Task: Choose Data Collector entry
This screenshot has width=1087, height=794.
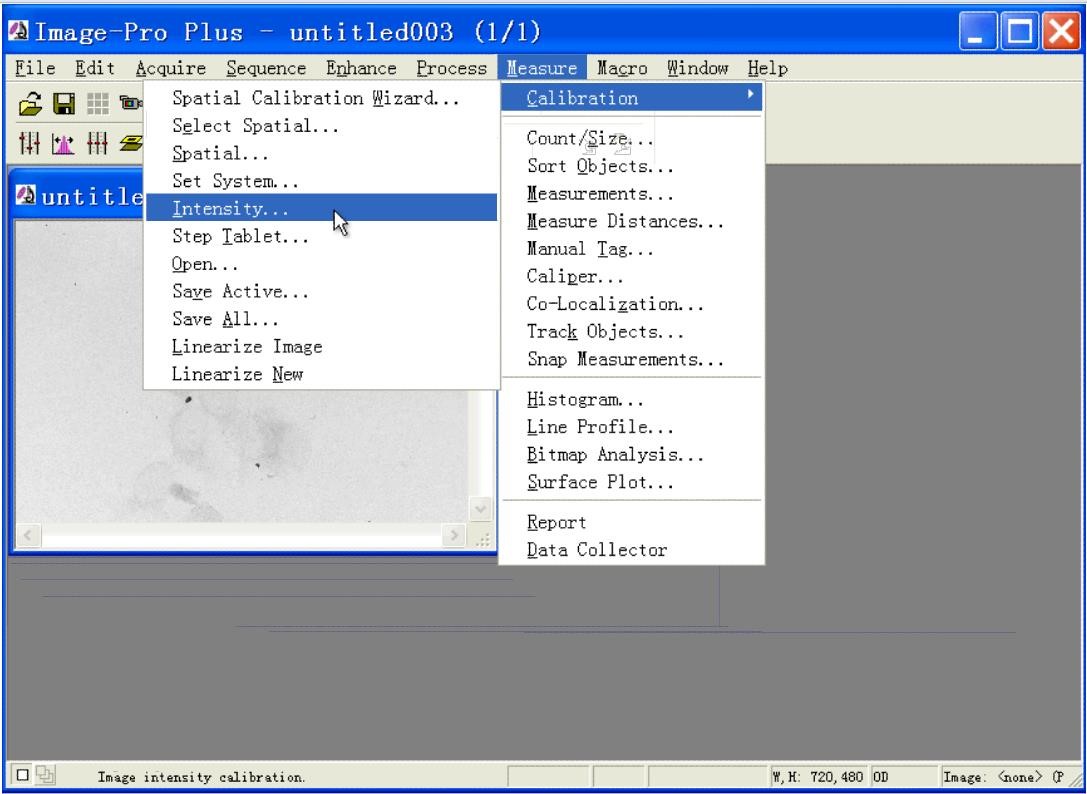Action: coord(632,550)
